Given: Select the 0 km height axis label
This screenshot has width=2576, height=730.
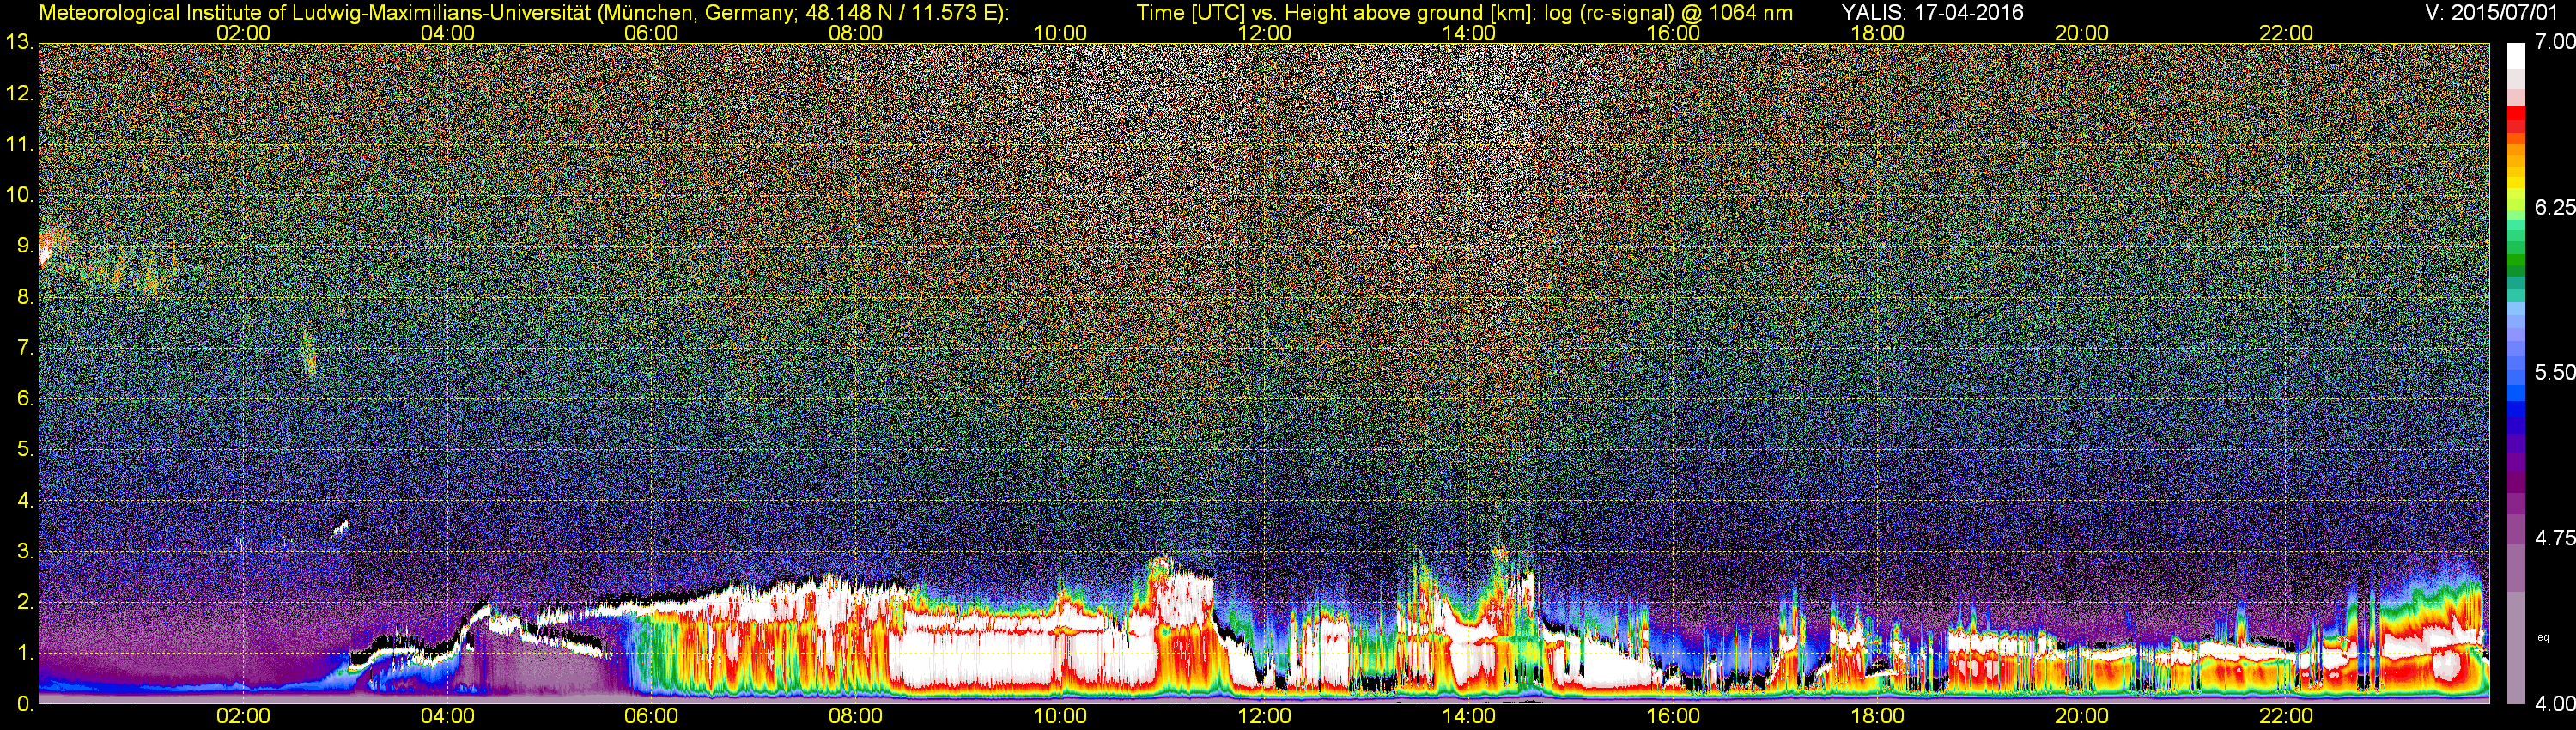Looking at the screenshot, I should (x=24, y=703).
